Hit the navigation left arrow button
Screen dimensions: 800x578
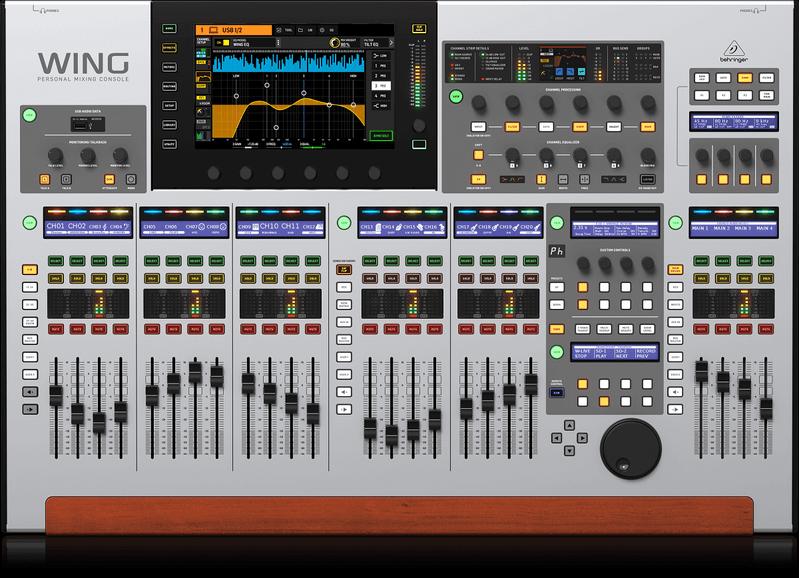(x=556, y=438)
